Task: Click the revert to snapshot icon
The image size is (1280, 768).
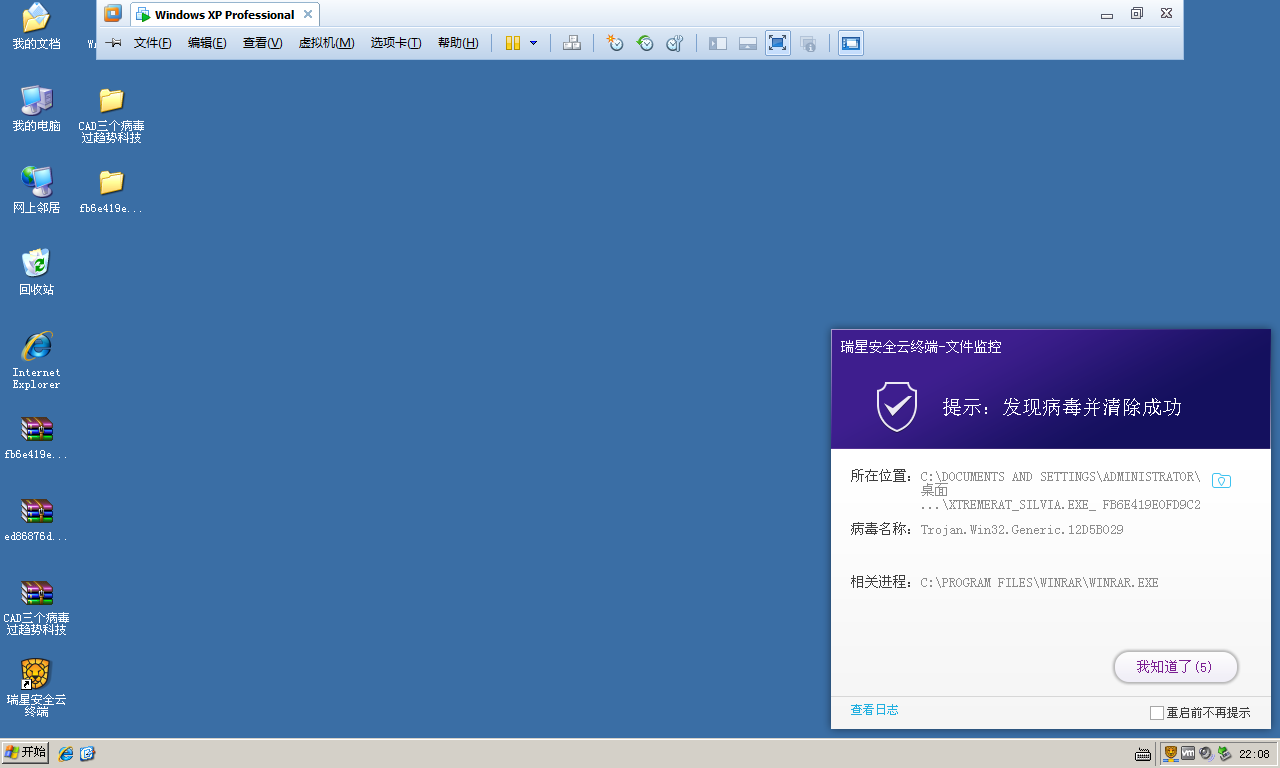Action: (x=645, y=43)
